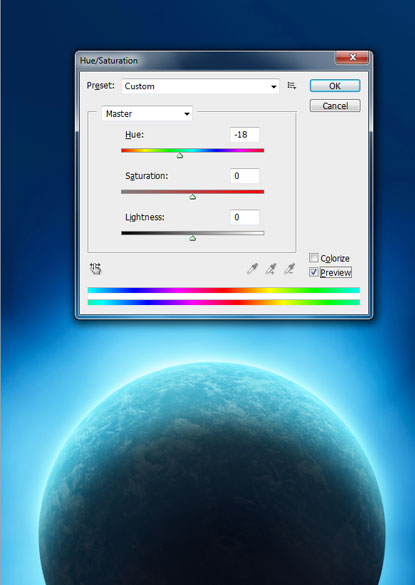415x585 pixels.
Task: Close the Hue/Saturation dialog
Action: (x=352, y=57)
